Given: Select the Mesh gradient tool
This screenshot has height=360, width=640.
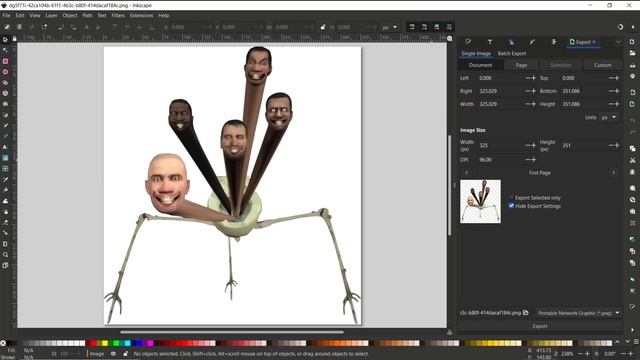Looking at the screenshot, I should pos(5,168).
